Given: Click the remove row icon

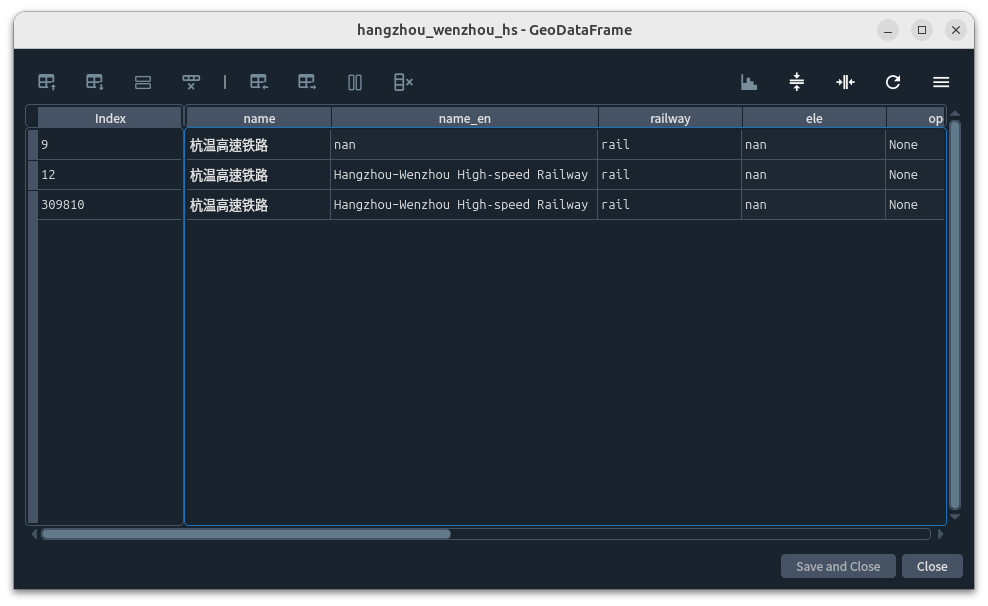Looking at the screenshot, I should click(191, 82).
